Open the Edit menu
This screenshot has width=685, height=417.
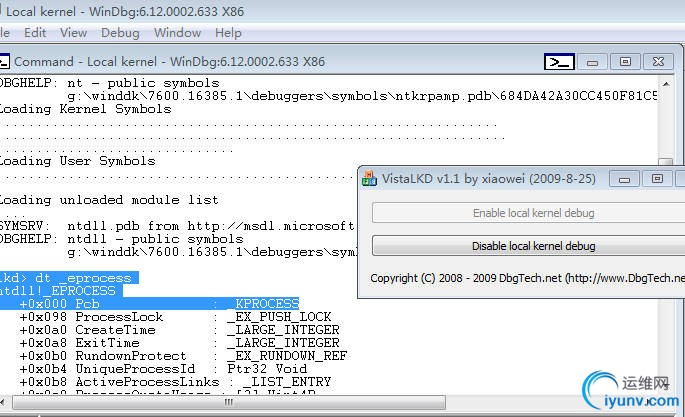[35, 33]
